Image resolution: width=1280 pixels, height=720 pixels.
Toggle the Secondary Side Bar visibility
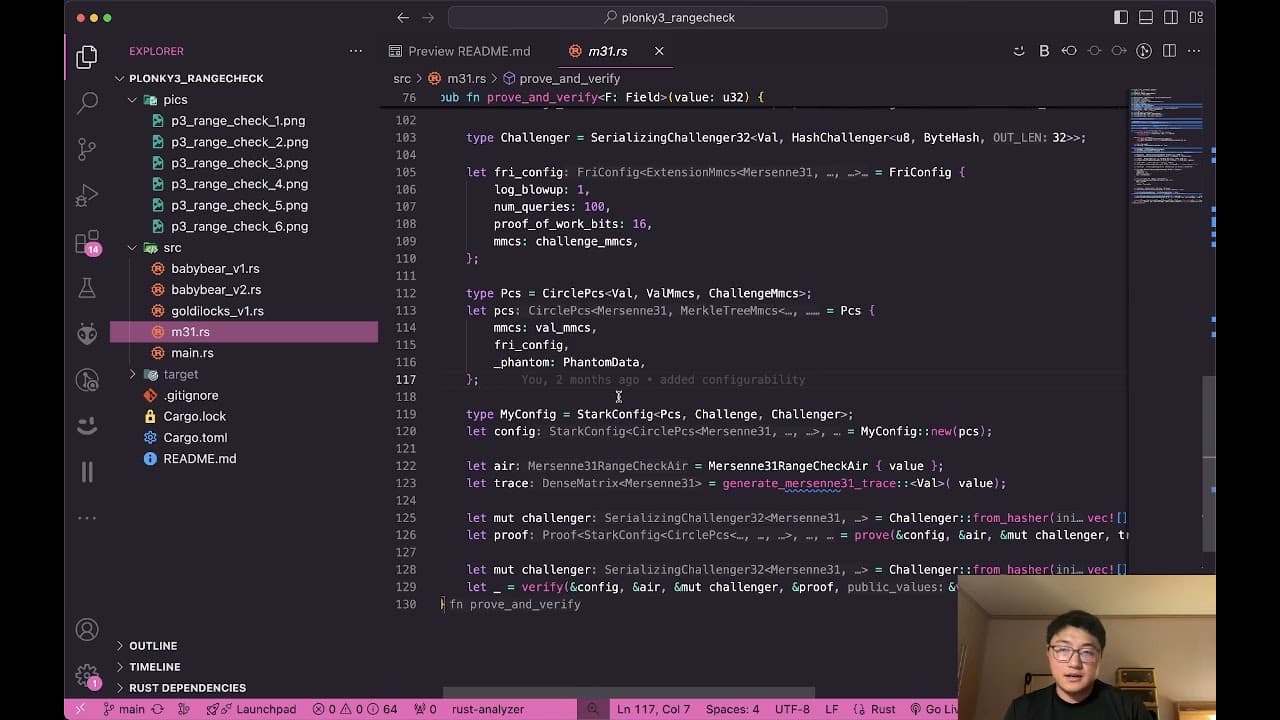[1171, 18]
